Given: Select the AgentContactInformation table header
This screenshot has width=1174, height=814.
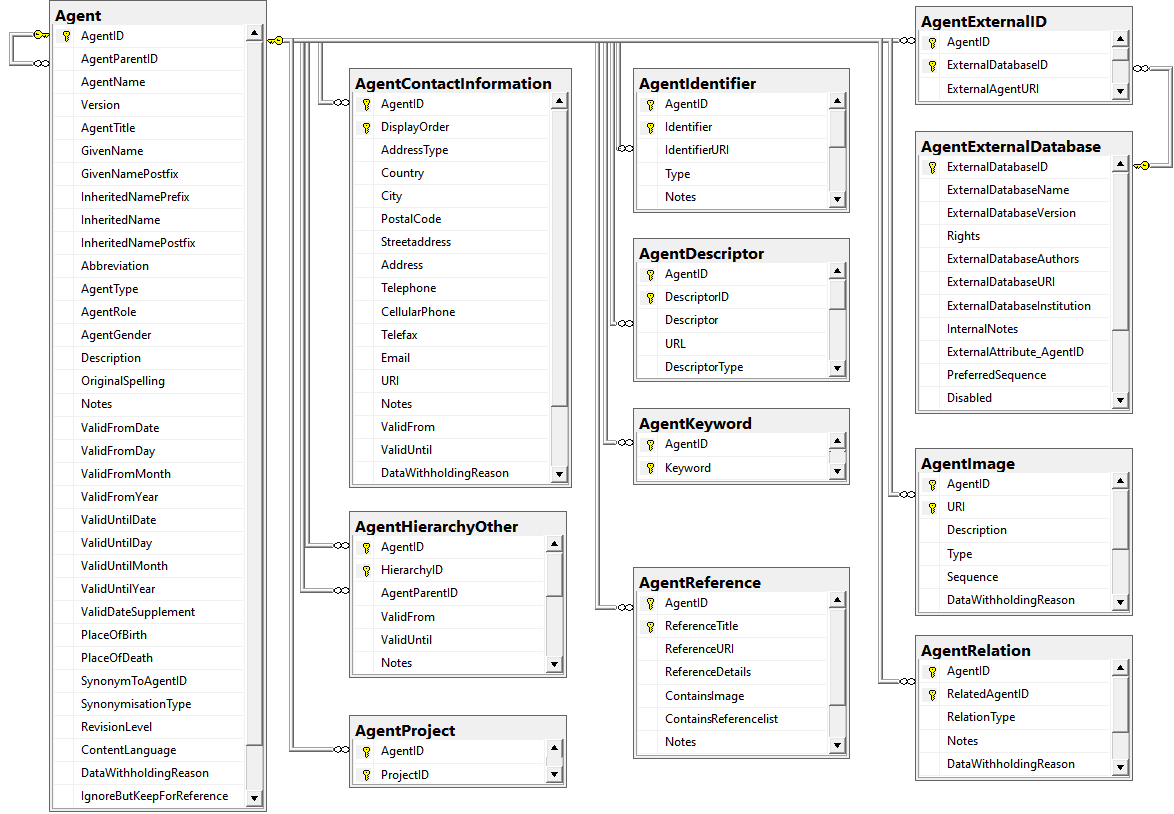Looking at the screenshot, I should [x=460, y=83].
